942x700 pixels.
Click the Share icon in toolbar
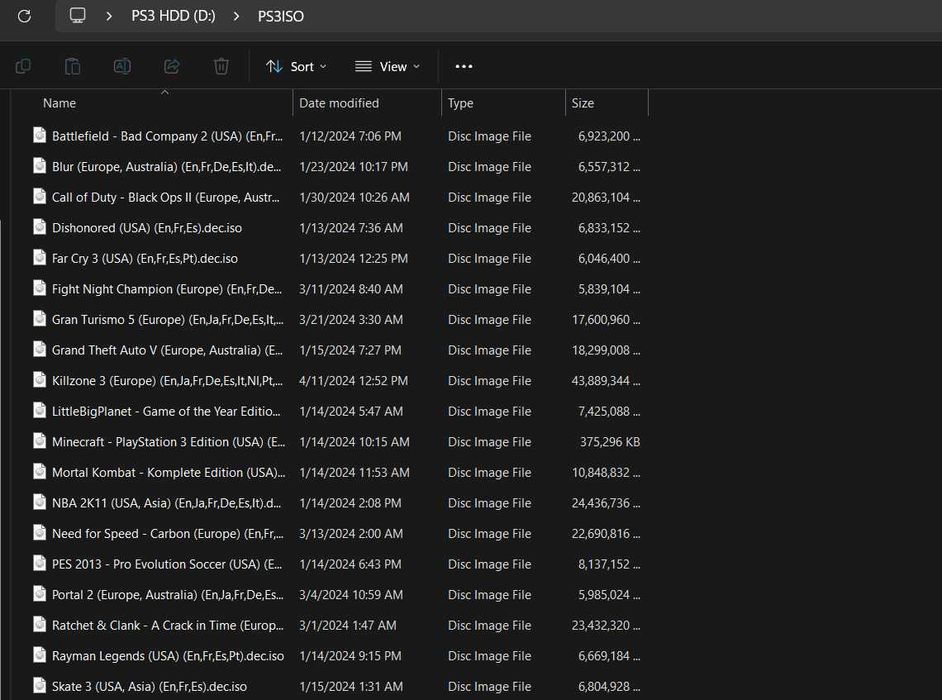click(x=172, y=66)
